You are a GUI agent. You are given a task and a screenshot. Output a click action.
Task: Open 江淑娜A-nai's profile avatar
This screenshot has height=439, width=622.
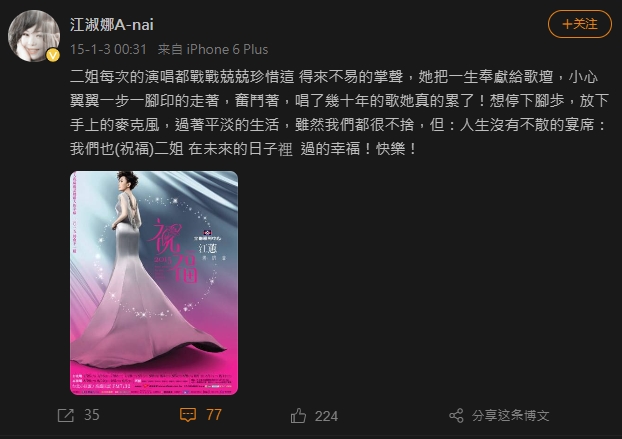[34, 36]
